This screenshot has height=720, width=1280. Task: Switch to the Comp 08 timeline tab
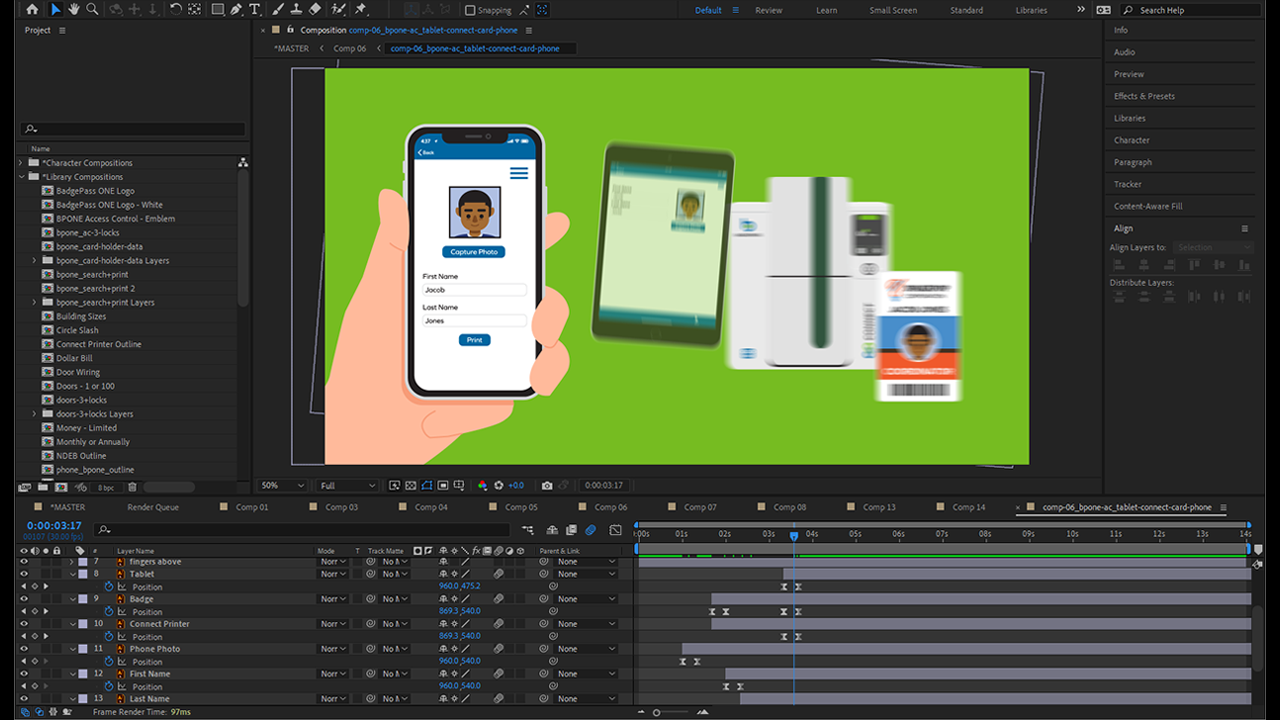(x=789, y=507)
